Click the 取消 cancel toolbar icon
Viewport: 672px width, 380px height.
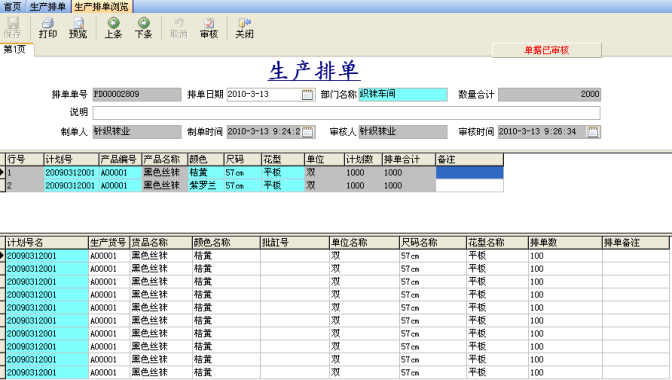point(178,28)
